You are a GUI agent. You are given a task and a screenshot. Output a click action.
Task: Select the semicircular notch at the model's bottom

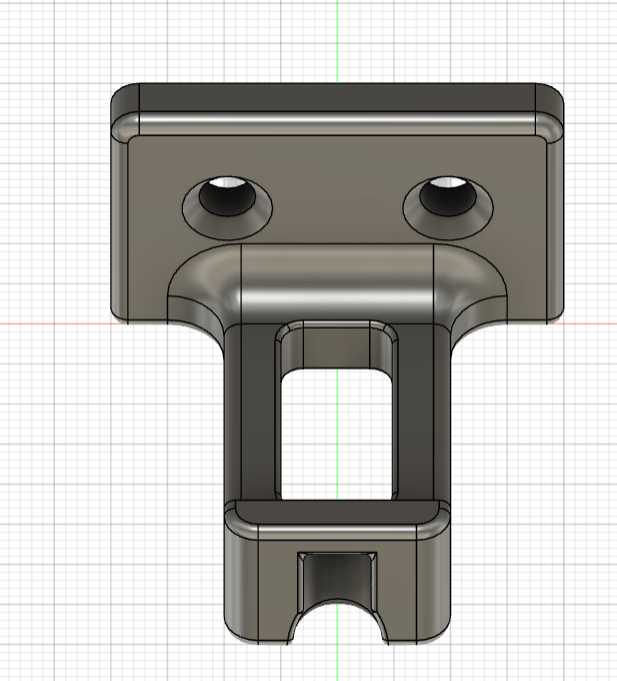coord(337,623)
